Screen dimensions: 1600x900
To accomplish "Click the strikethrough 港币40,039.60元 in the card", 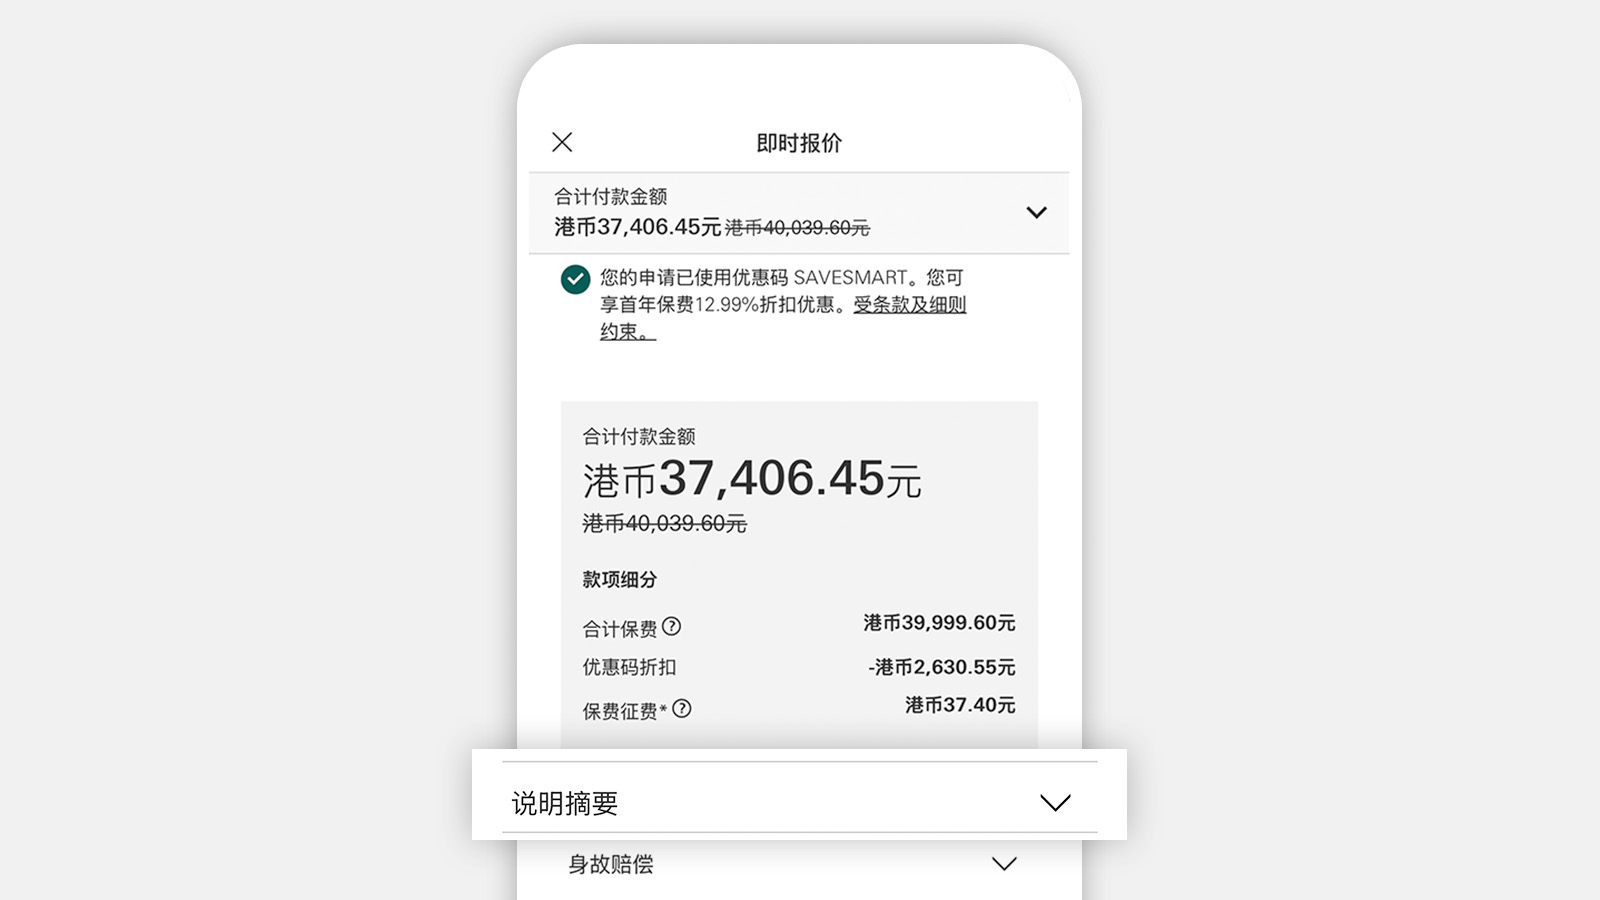I will [x=665, y=523].
